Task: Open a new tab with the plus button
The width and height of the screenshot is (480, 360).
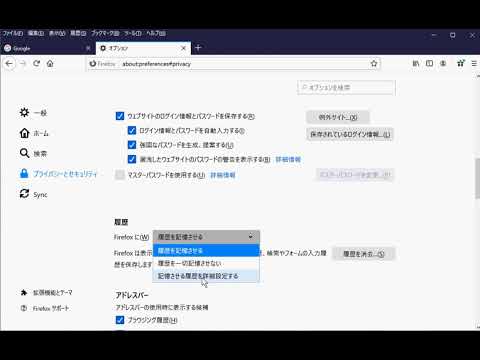Action: click(x=198, y=48)
